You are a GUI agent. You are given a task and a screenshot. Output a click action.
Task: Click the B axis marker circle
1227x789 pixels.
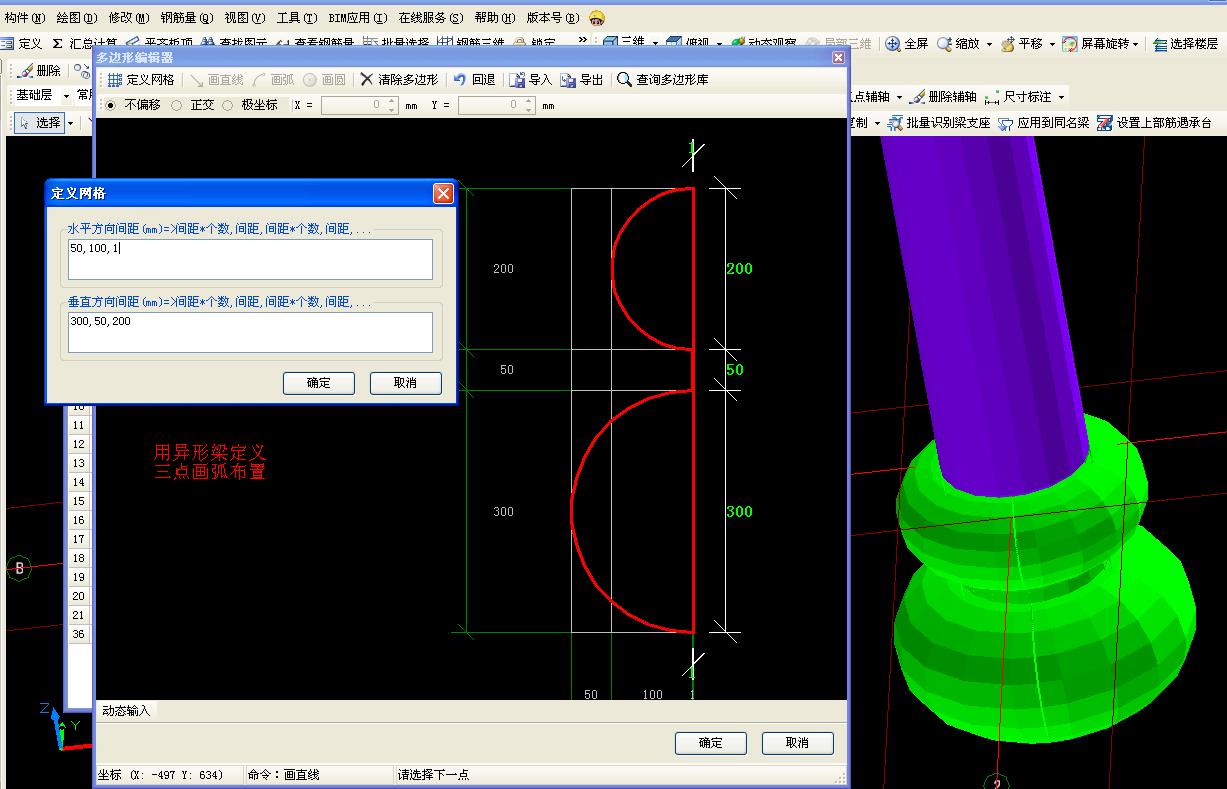[19, 568]
